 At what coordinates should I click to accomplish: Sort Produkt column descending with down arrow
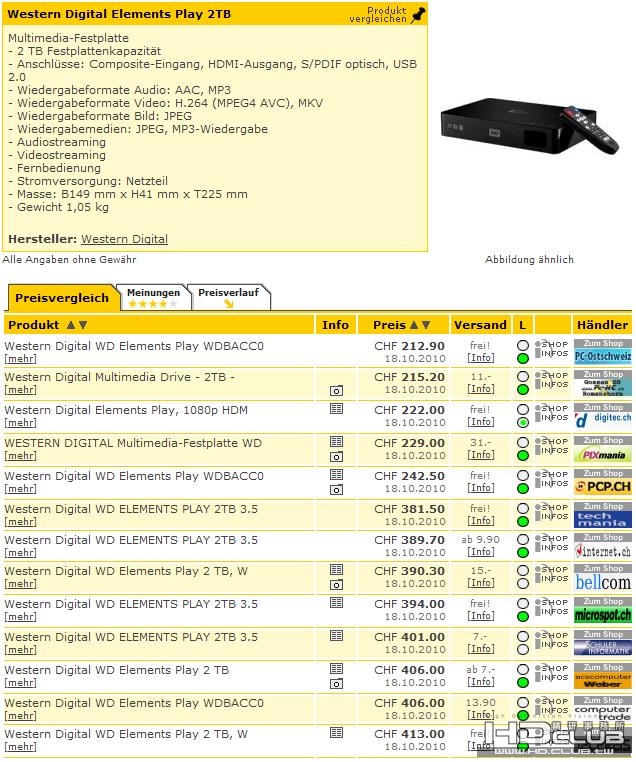pyautogui.click(x=83, y=325)
